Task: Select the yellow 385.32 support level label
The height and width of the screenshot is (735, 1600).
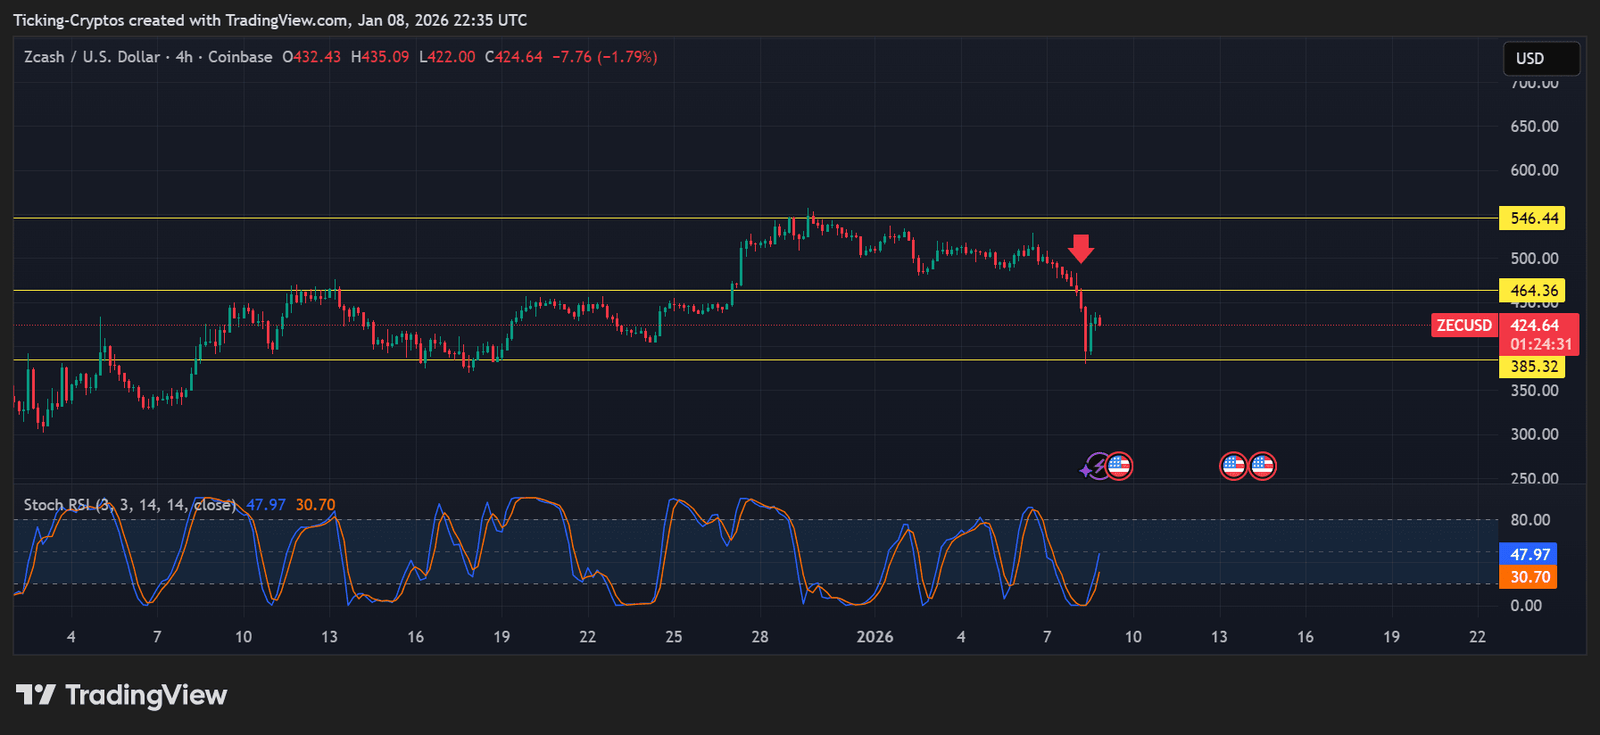Action: pos(1533,367)
